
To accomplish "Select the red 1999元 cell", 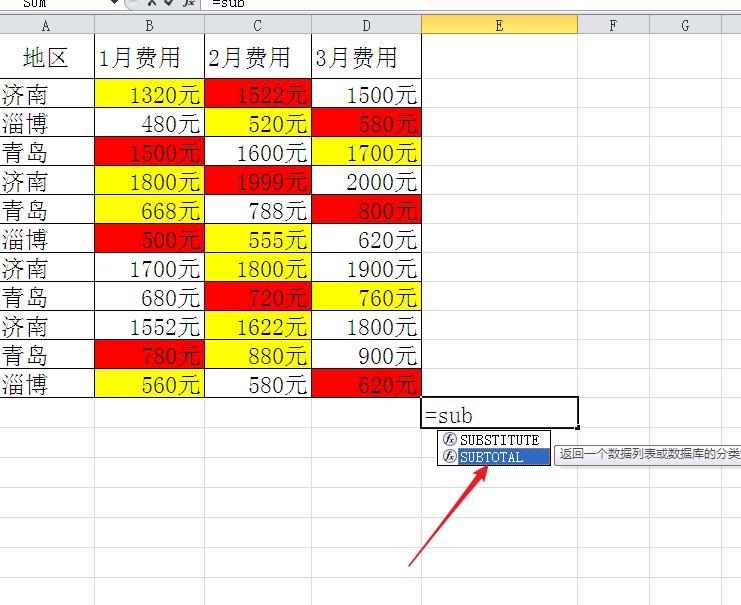I will click(258, 180).
